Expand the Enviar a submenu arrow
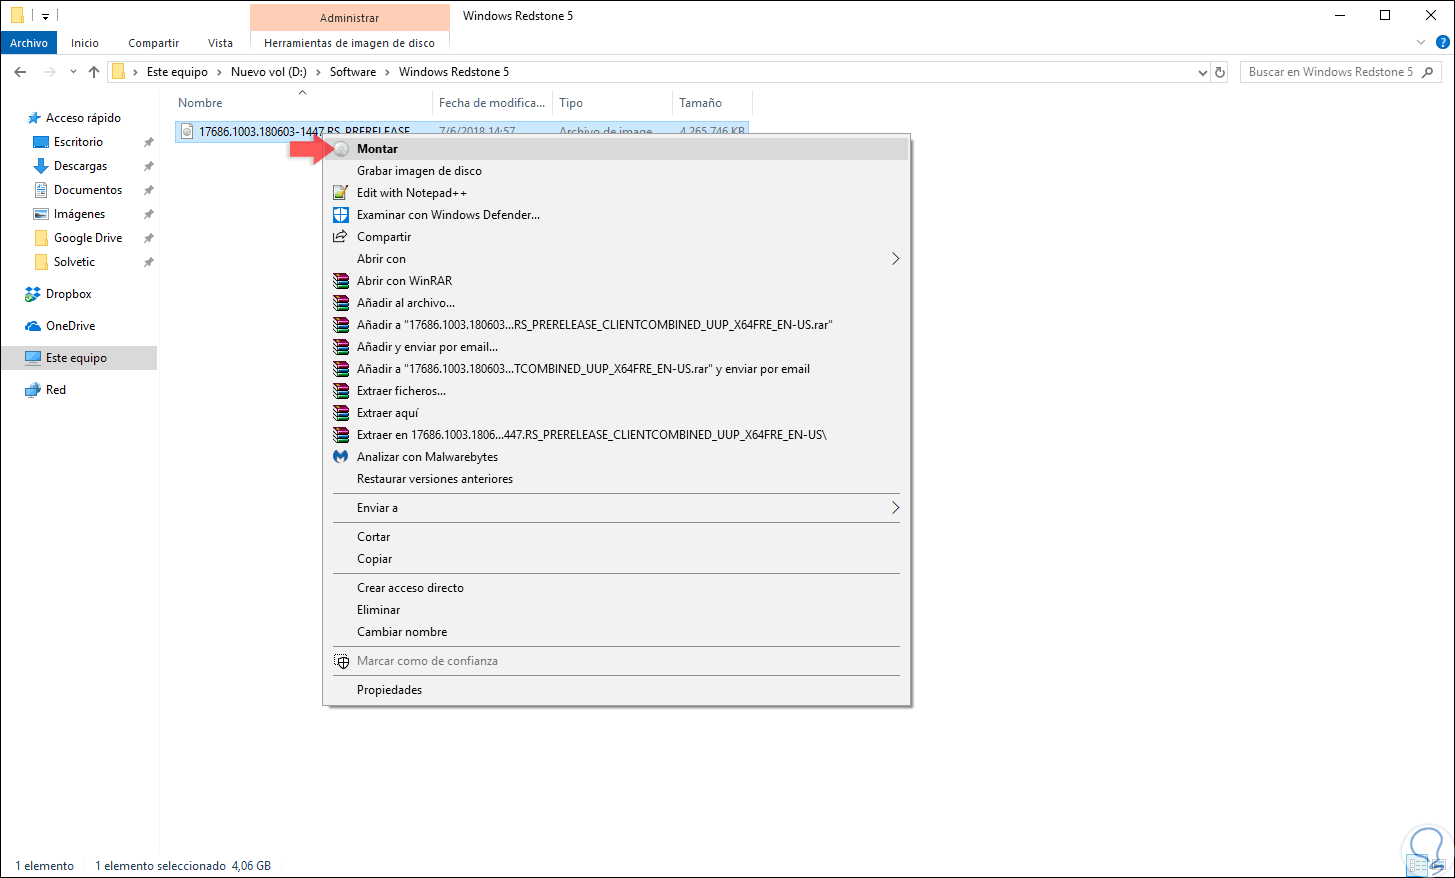1455x878 pixels. [x=895, y=508]
